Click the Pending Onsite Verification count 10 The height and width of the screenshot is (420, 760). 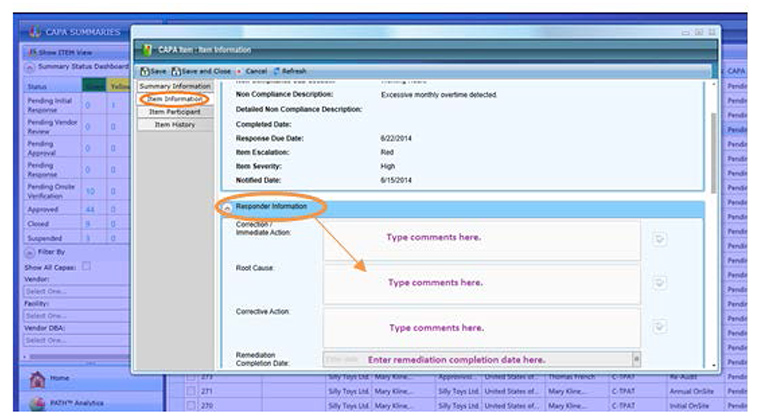click(90, 191)
